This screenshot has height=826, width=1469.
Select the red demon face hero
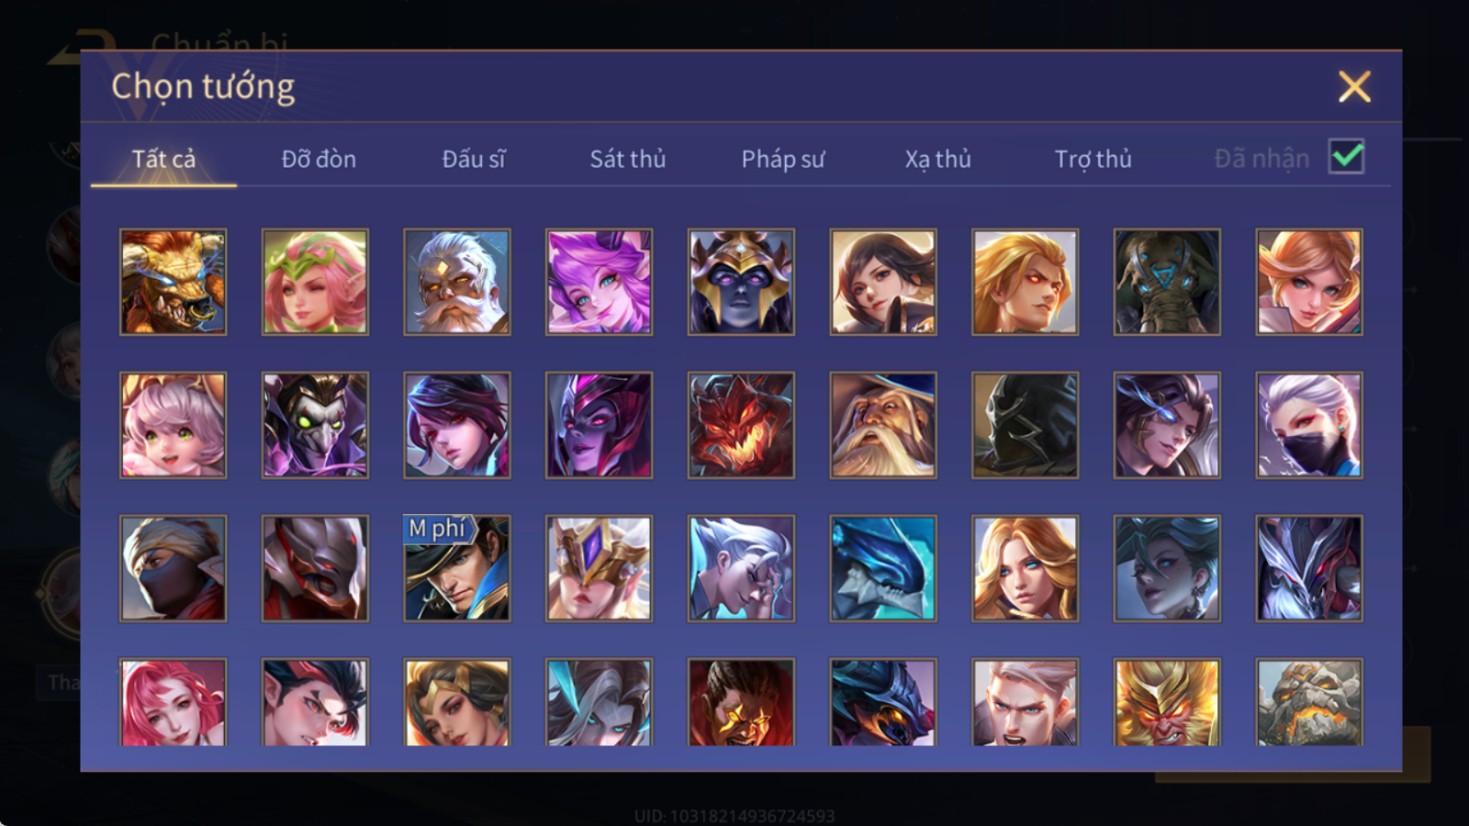[x=741, y=425]
